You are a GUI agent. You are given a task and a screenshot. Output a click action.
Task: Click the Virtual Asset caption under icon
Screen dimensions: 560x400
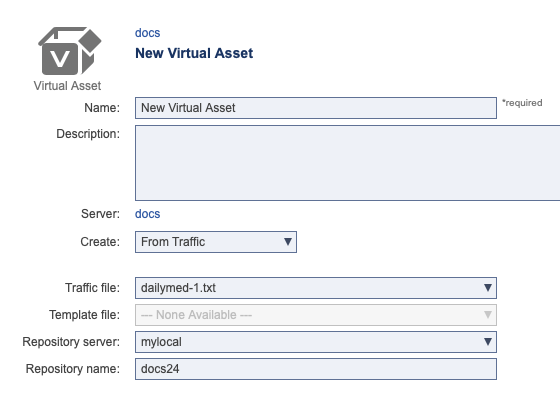[x=68, y=86]
